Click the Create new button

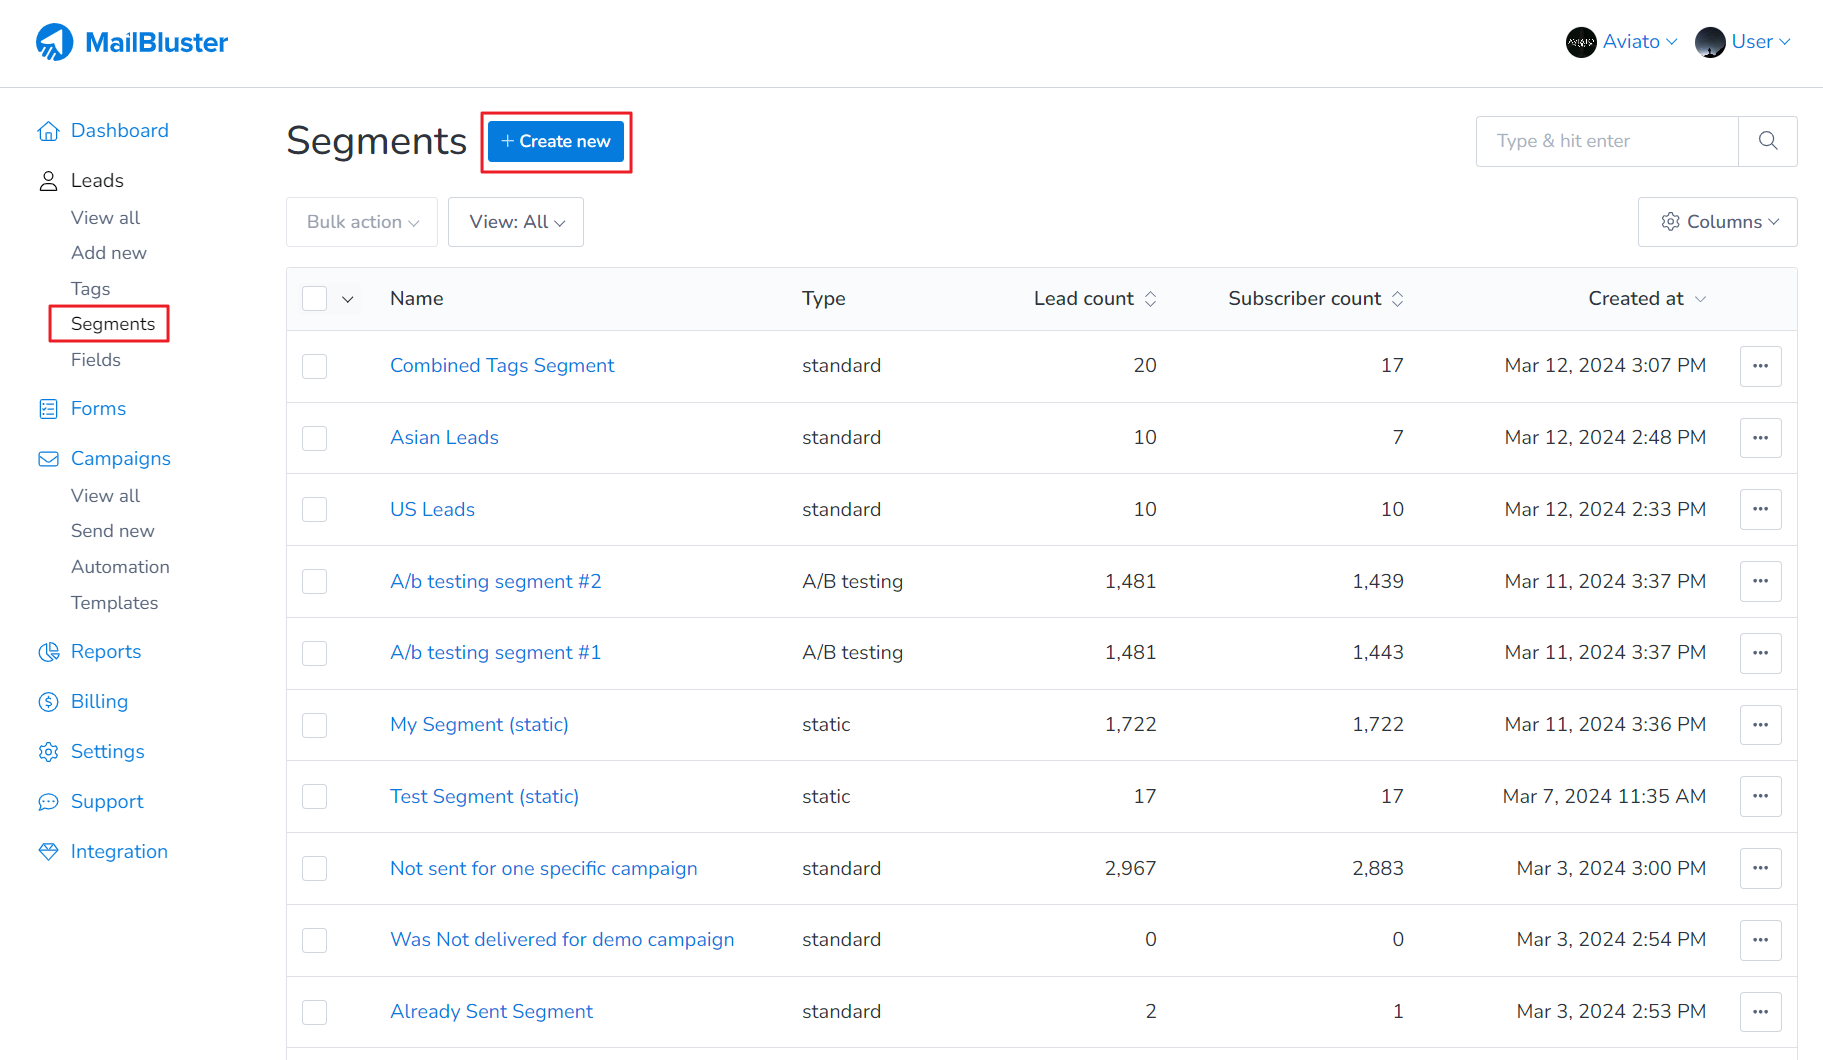point(556,142)
